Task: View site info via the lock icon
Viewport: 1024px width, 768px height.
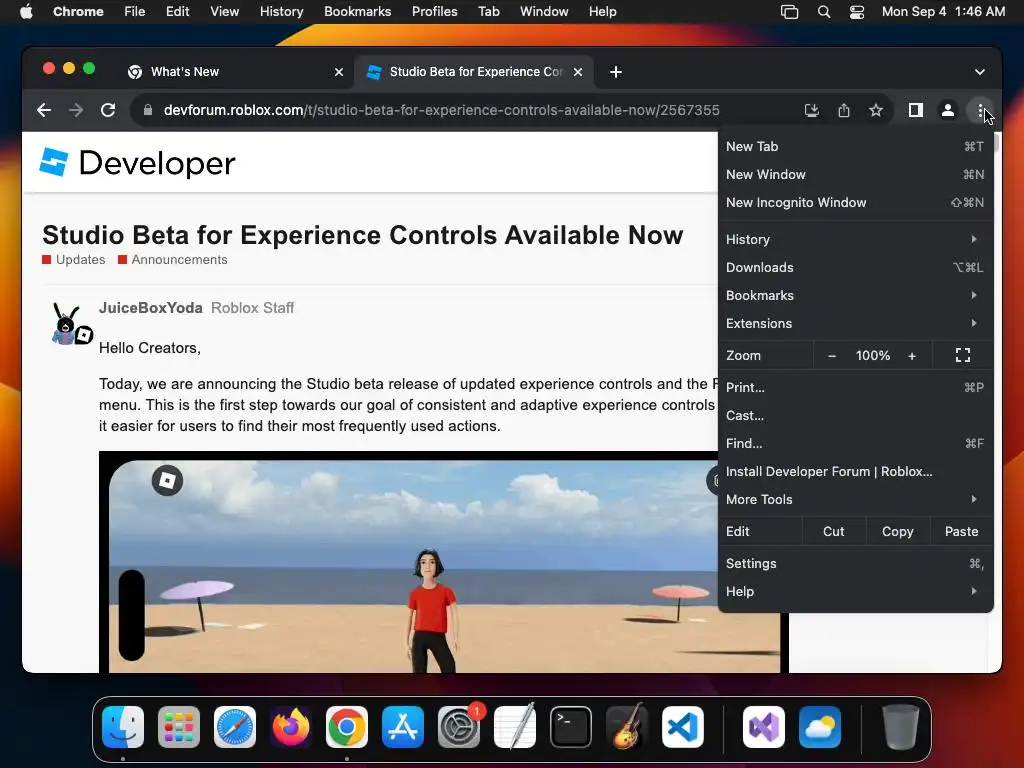Action: point(148,110)
